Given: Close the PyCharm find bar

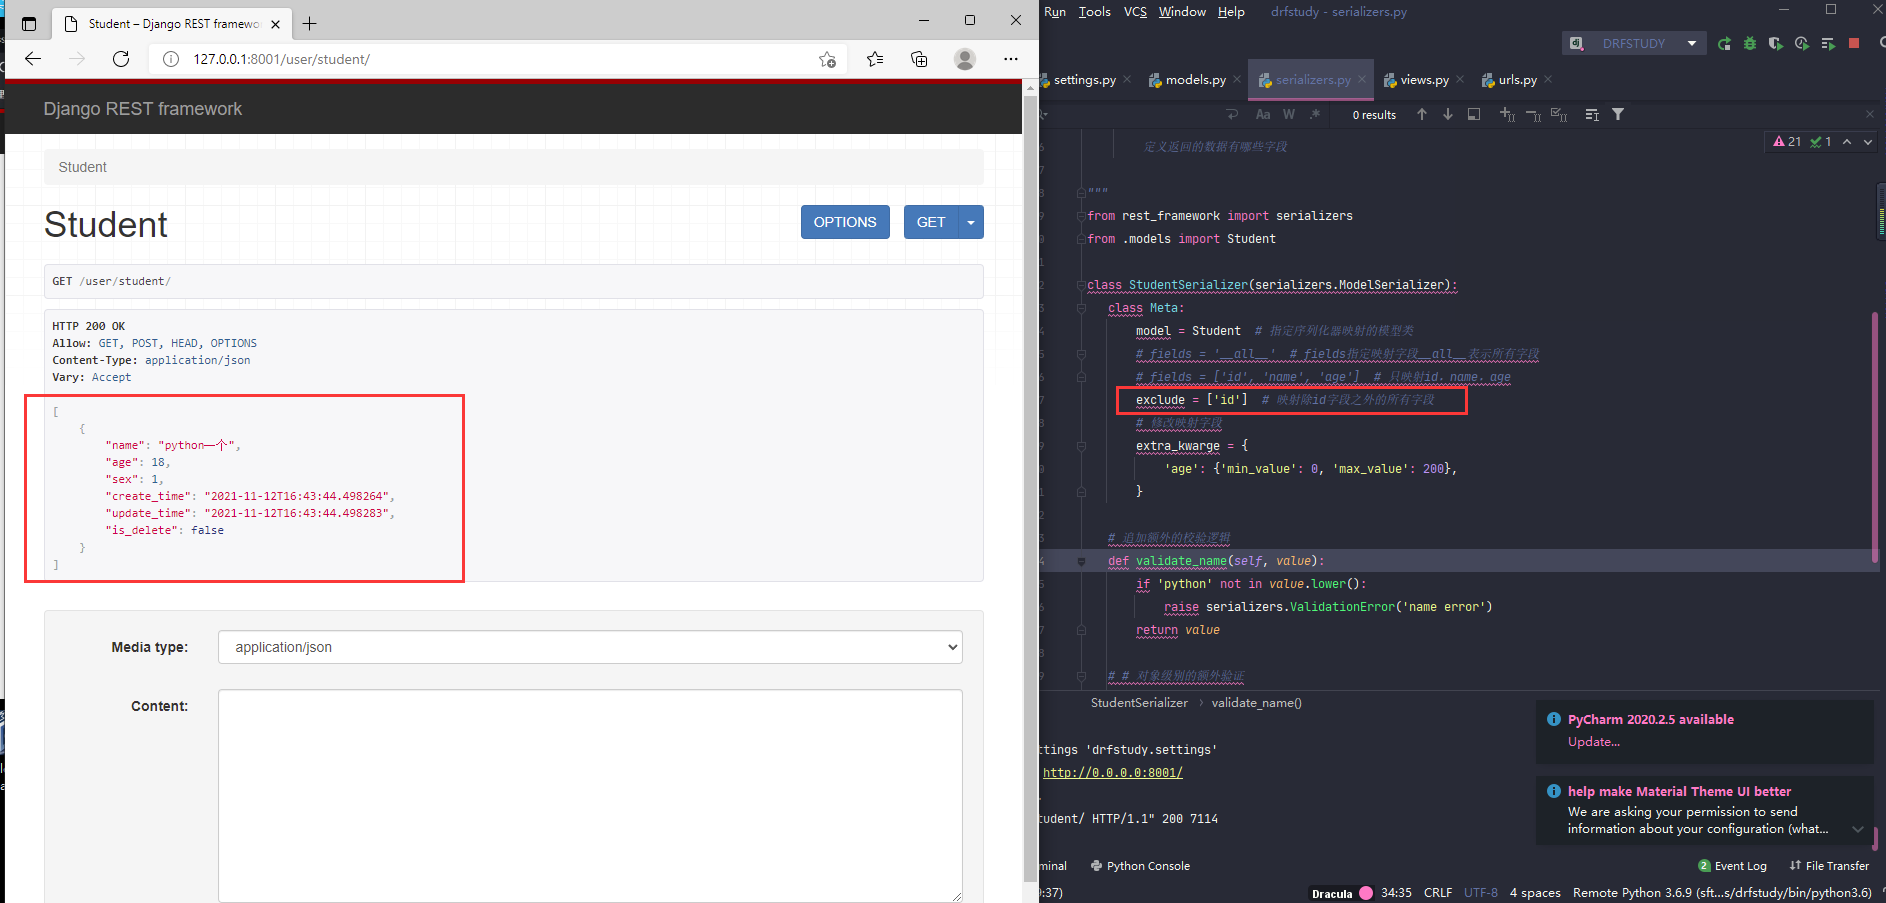Looking at the screenshot, I should pyautogui.click(x=1870, y=114).
